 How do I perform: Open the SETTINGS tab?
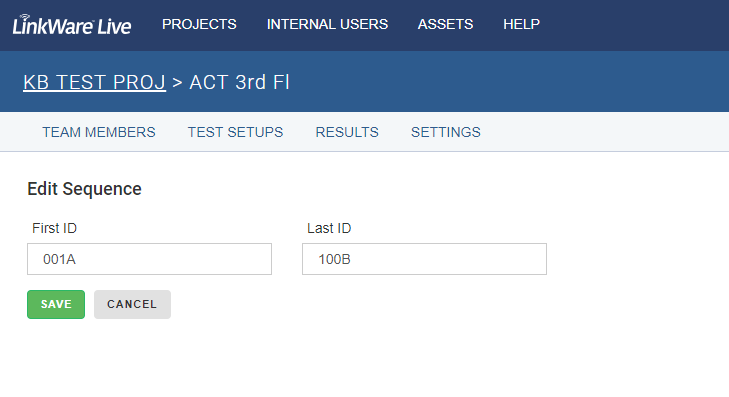pyautogui.click(x=445, y=132)
